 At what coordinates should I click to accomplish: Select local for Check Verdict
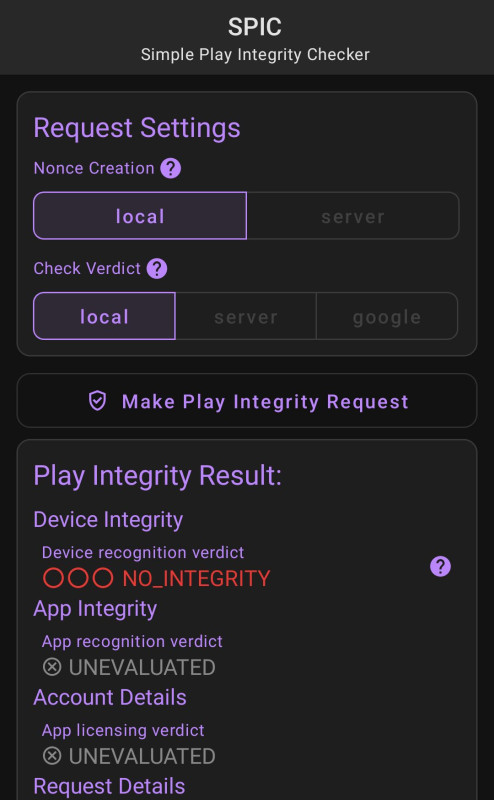(x=104, y=316)
